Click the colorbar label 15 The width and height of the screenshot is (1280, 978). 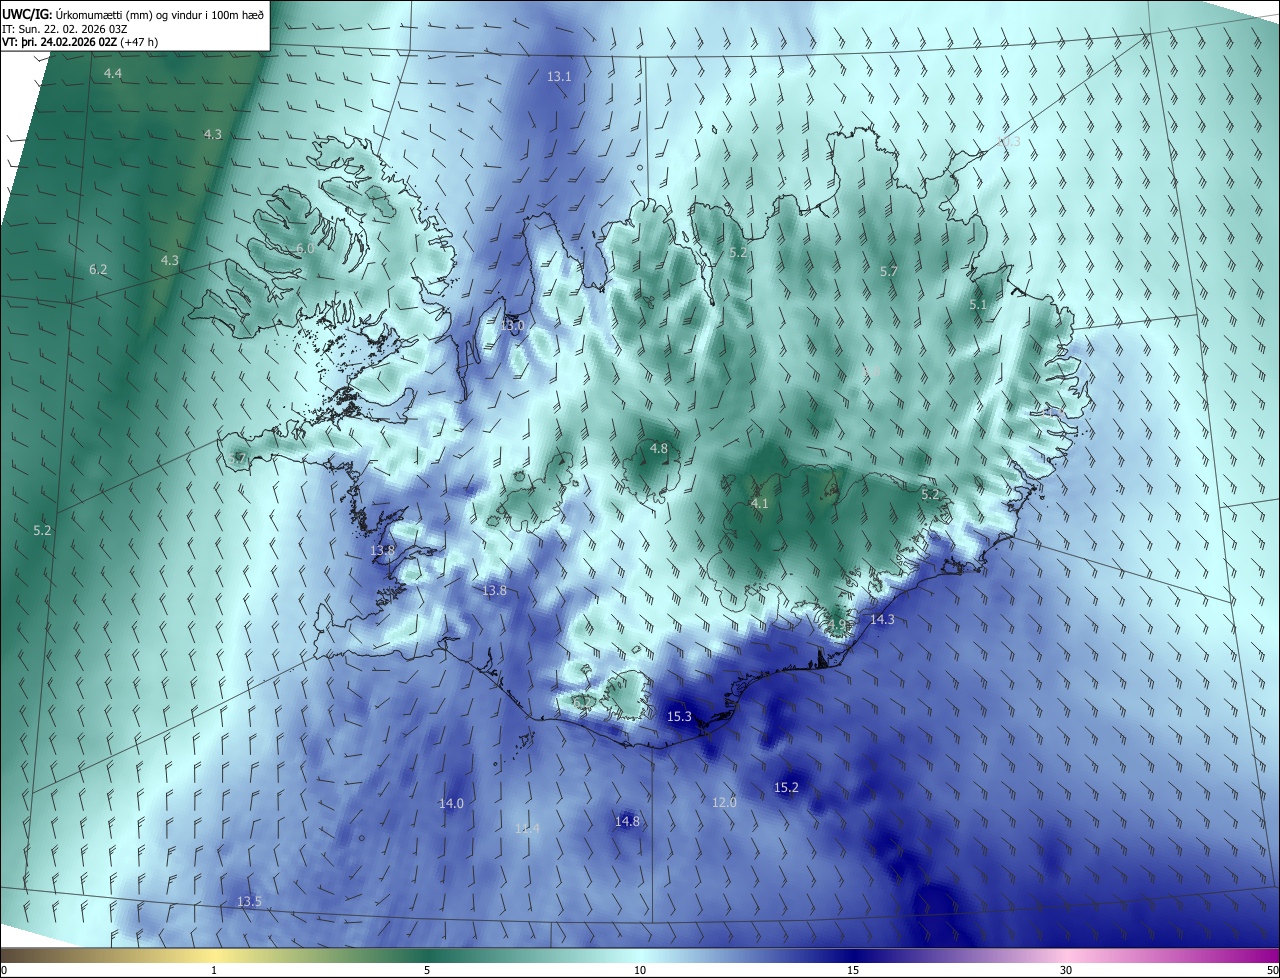pos(853,970)
